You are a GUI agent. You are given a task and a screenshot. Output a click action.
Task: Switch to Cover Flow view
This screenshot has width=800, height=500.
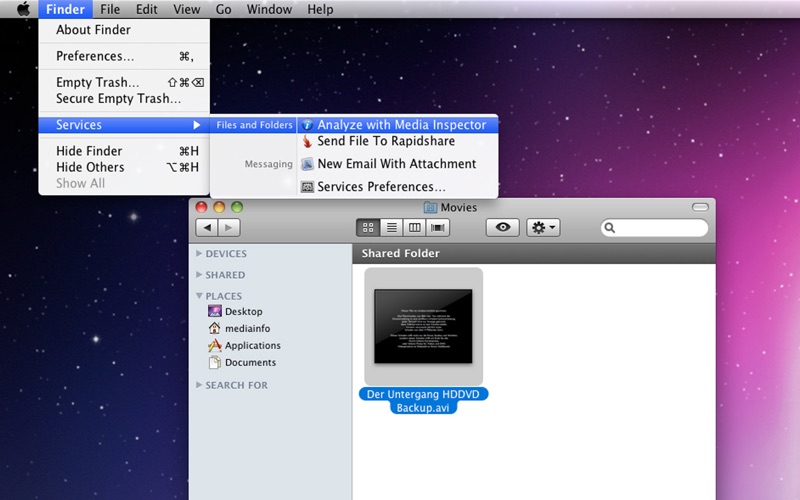[x=438, y=228]
